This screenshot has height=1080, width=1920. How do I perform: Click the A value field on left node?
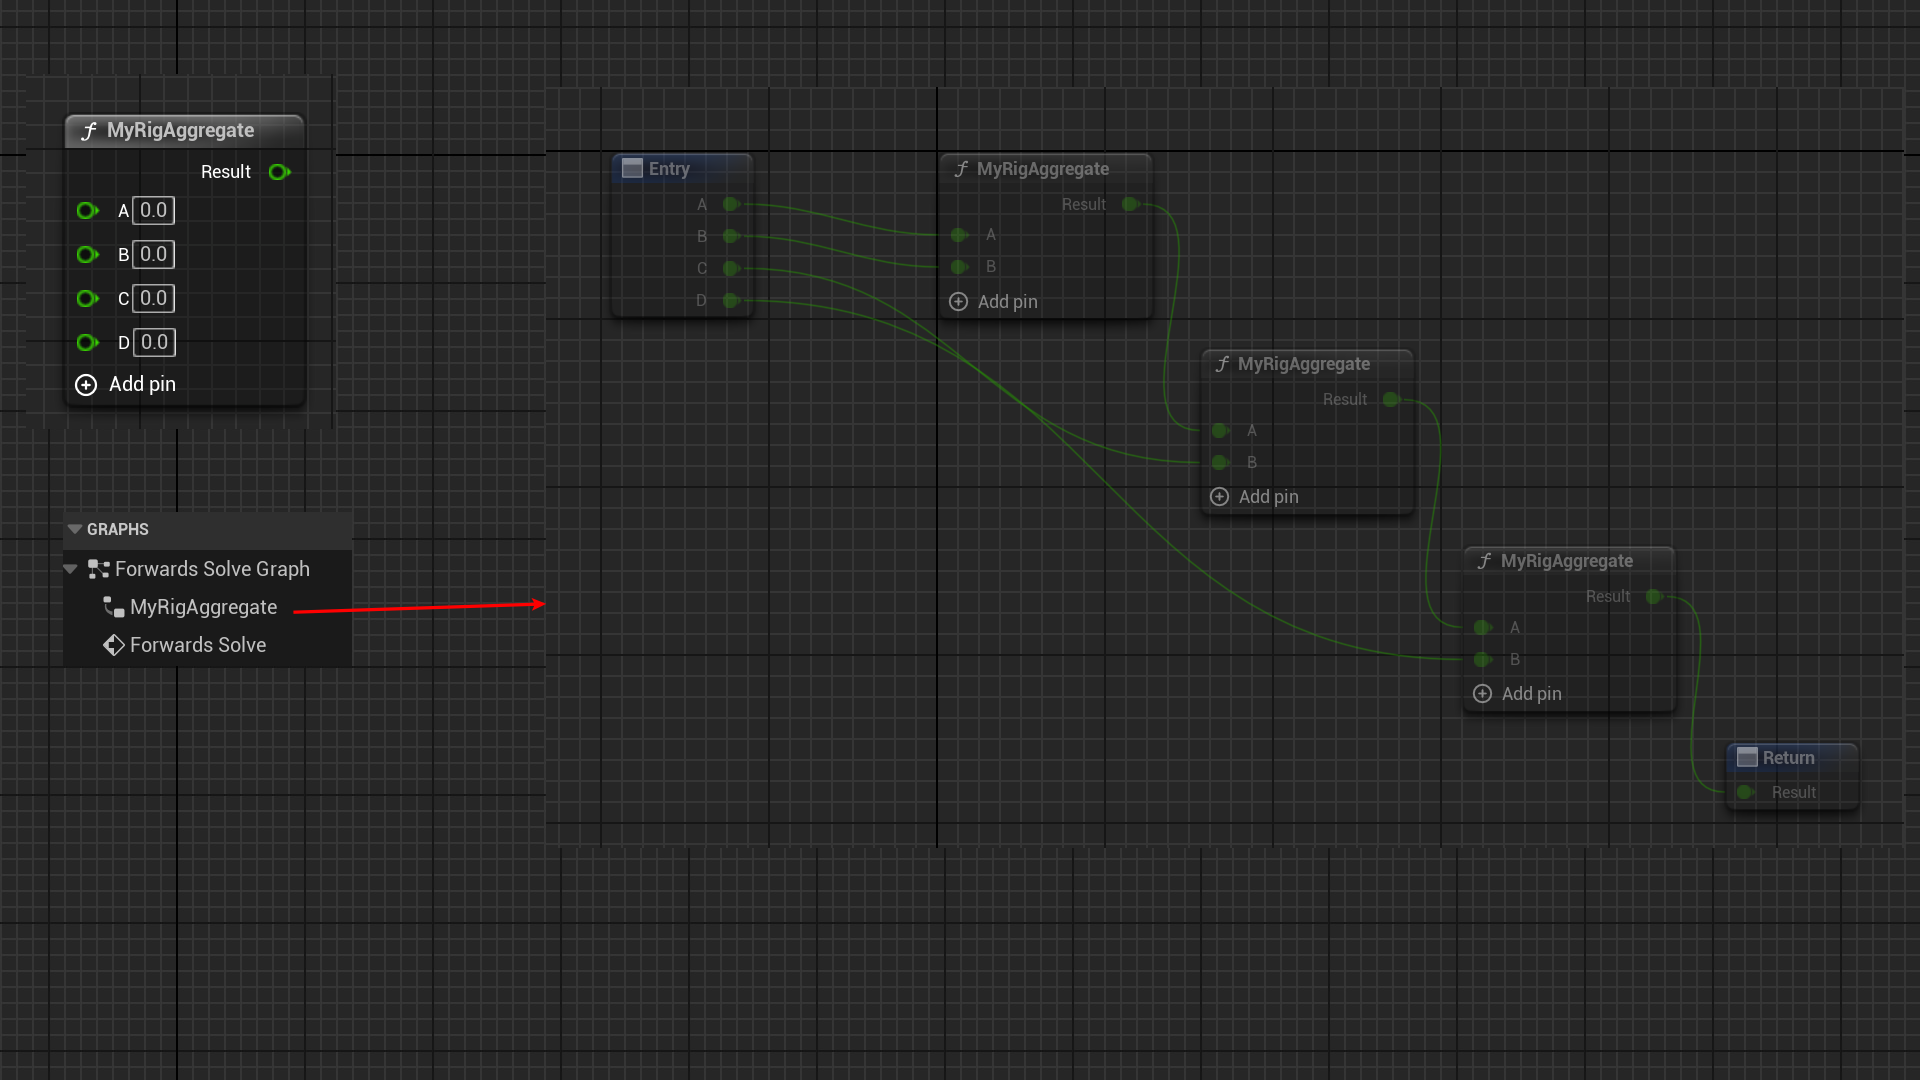tap(154, 211)
